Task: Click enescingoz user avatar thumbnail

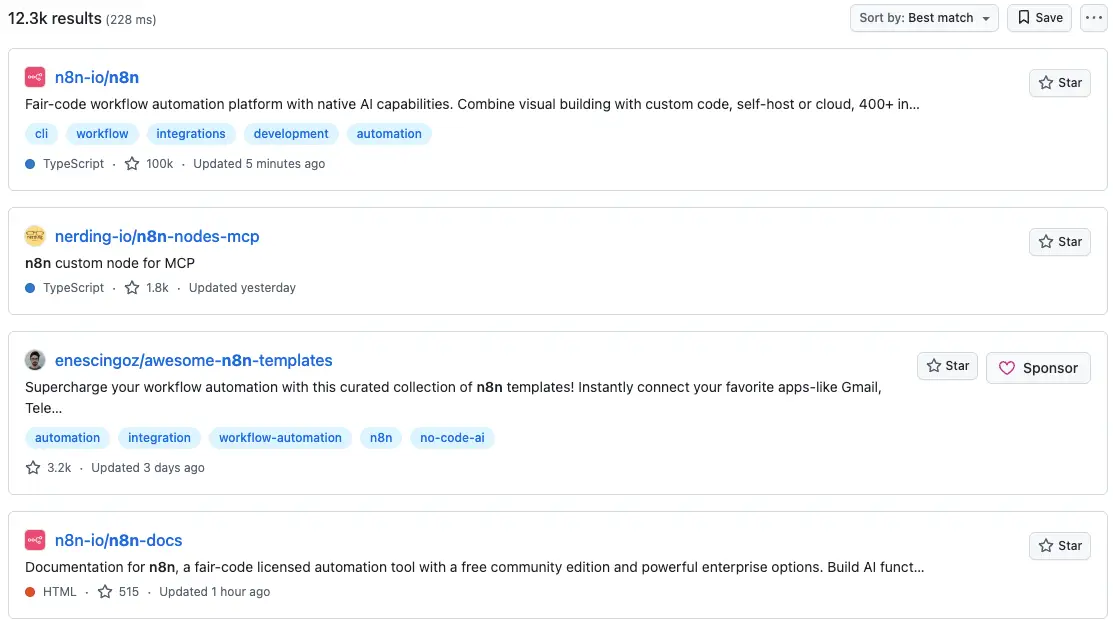Action: click(35, 360)
